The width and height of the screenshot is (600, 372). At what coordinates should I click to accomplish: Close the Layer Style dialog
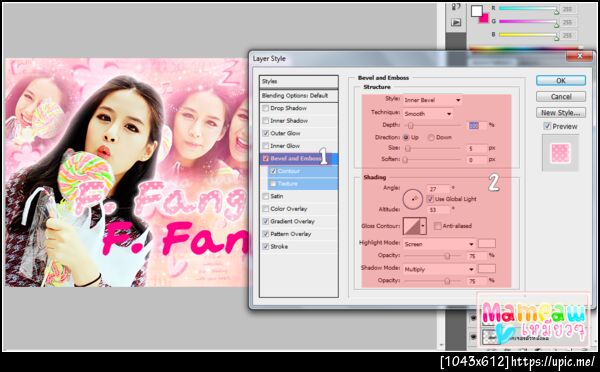[x=579, y=56]
